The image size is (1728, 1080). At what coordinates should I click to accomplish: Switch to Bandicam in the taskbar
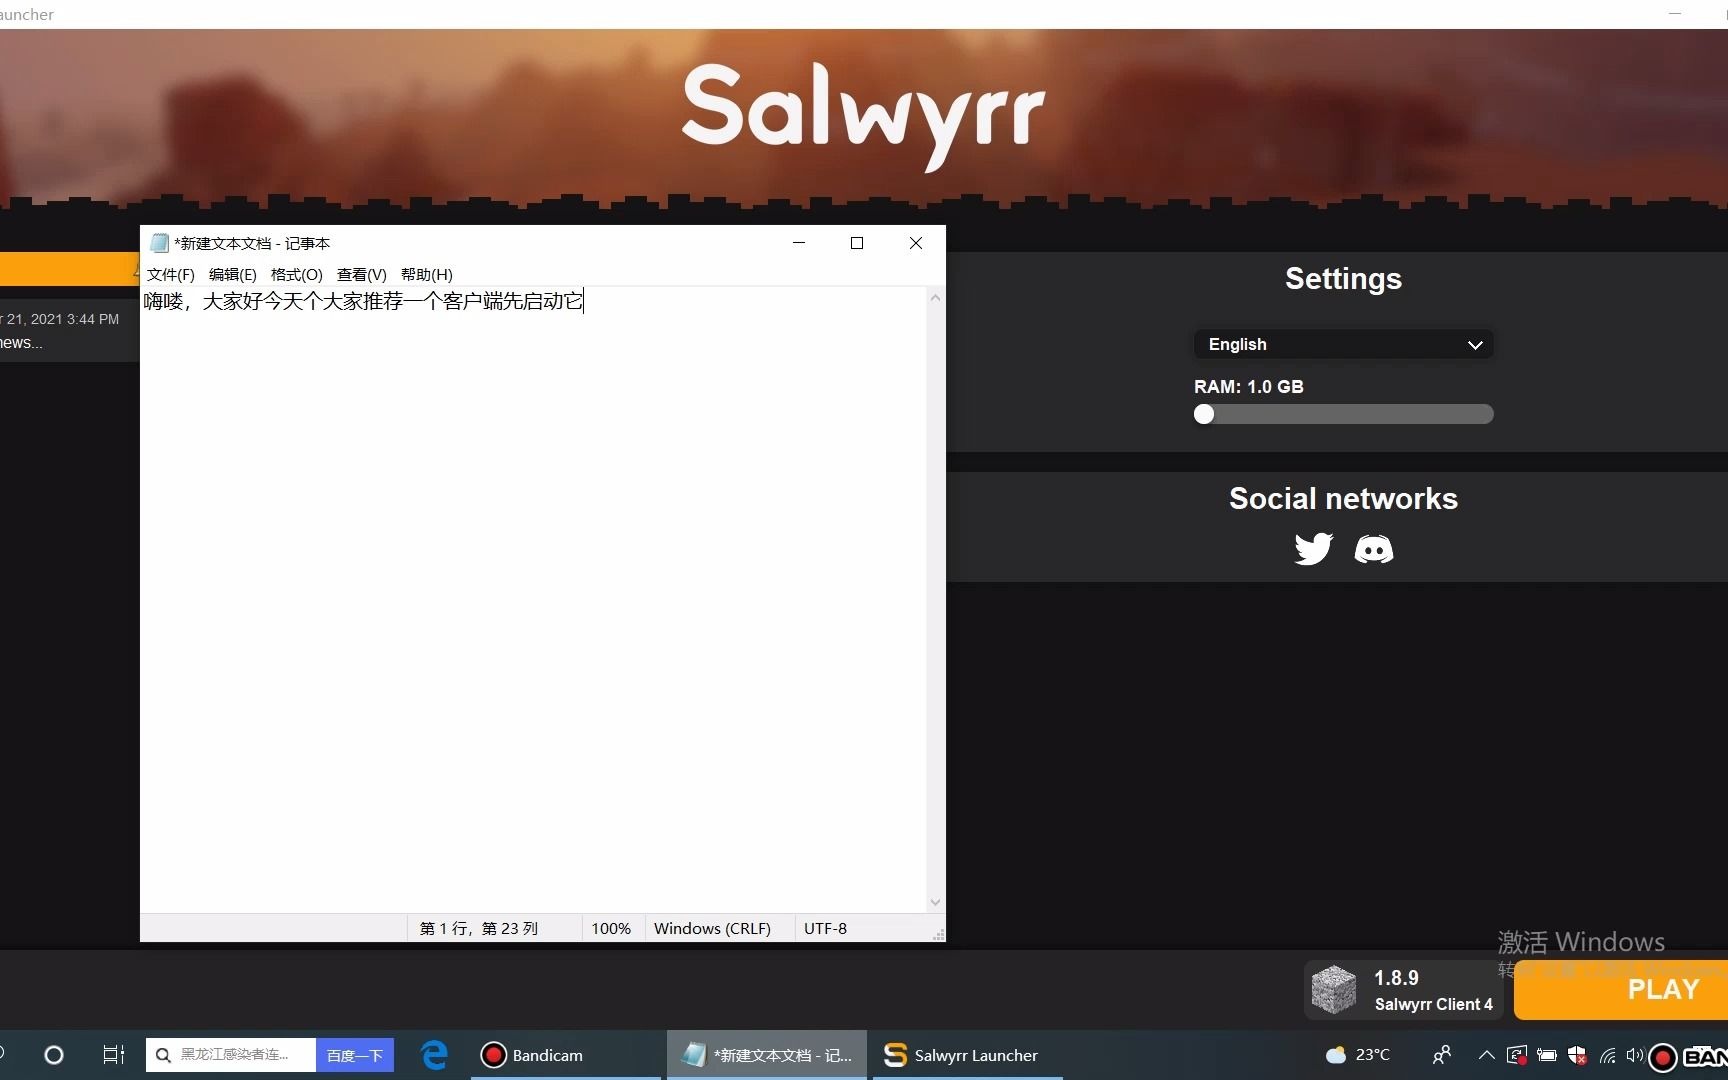pyautogui.click(x=566, y=1055)
